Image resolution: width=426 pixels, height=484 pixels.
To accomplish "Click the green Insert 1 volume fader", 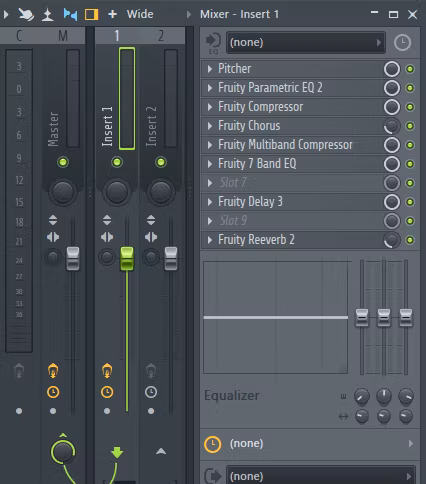I will 127,258.
